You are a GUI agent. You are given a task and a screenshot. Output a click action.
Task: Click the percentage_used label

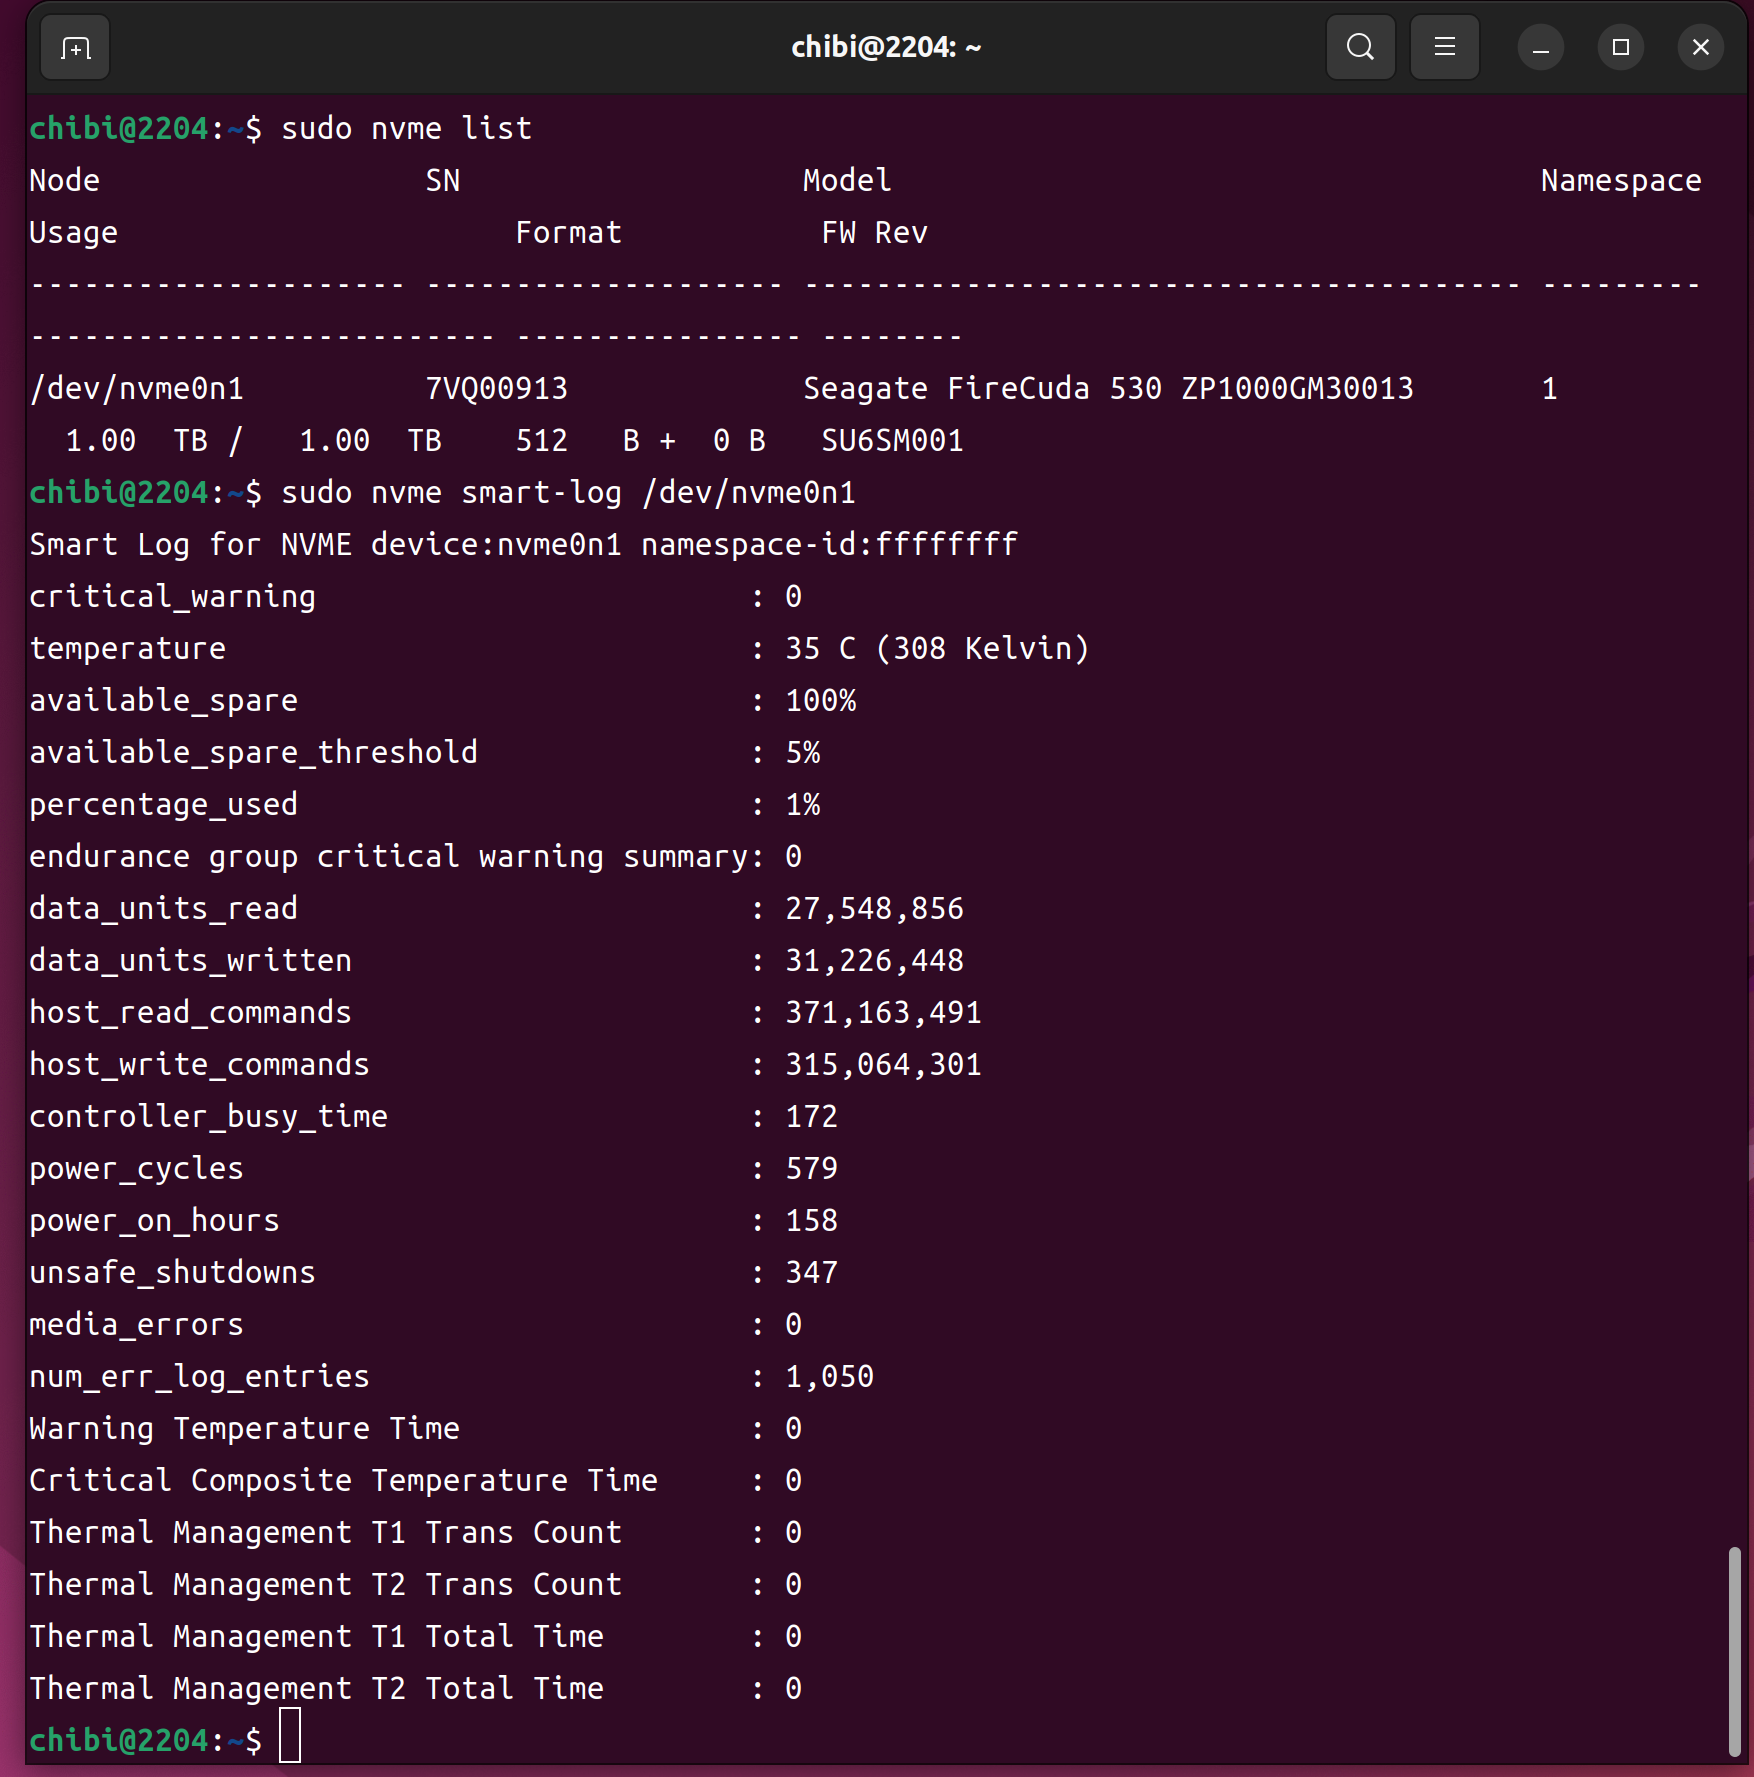click(163, 804)
